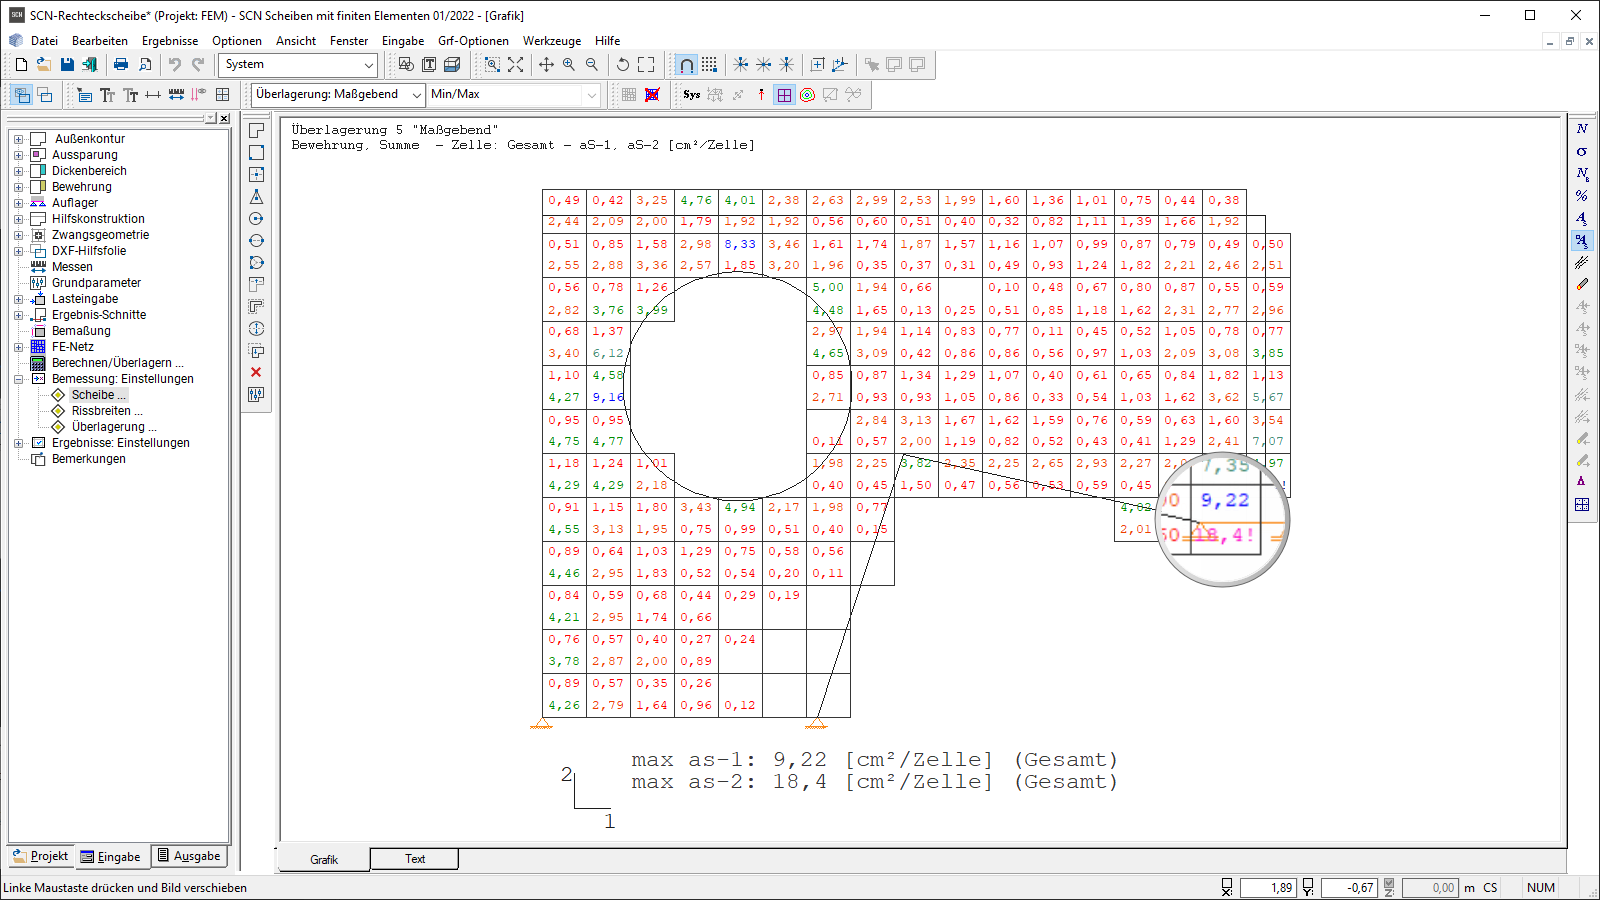Click the zoom-to-fit arrows icon
Screen dimensions: 1600x900
[x=515, y=64]
